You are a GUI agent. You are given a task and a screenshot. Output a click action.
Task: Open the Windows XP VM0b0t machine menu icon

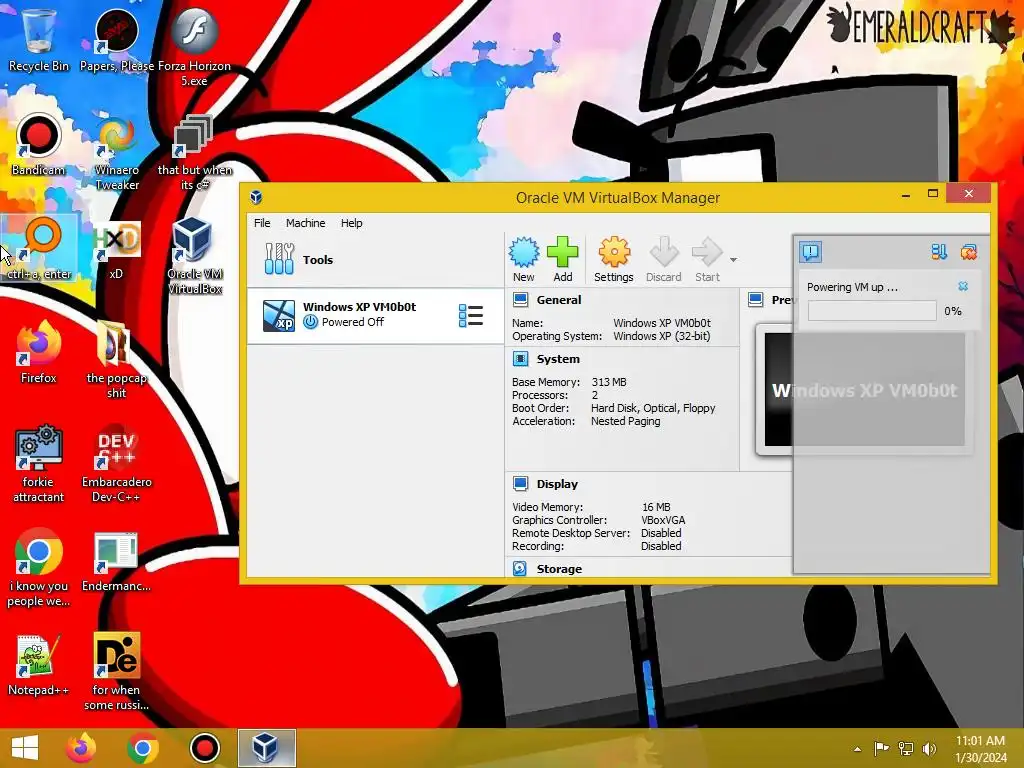coord(471,315)
